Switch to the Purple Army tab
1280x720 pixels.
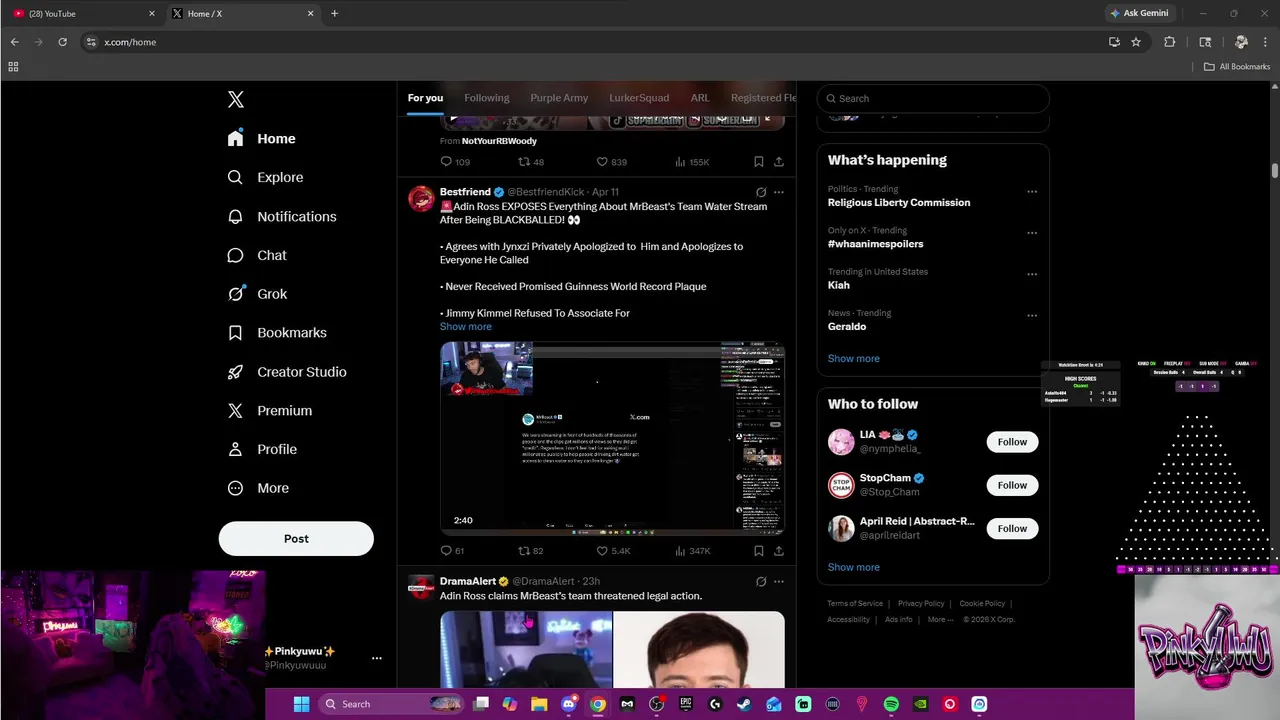(559, 98)
